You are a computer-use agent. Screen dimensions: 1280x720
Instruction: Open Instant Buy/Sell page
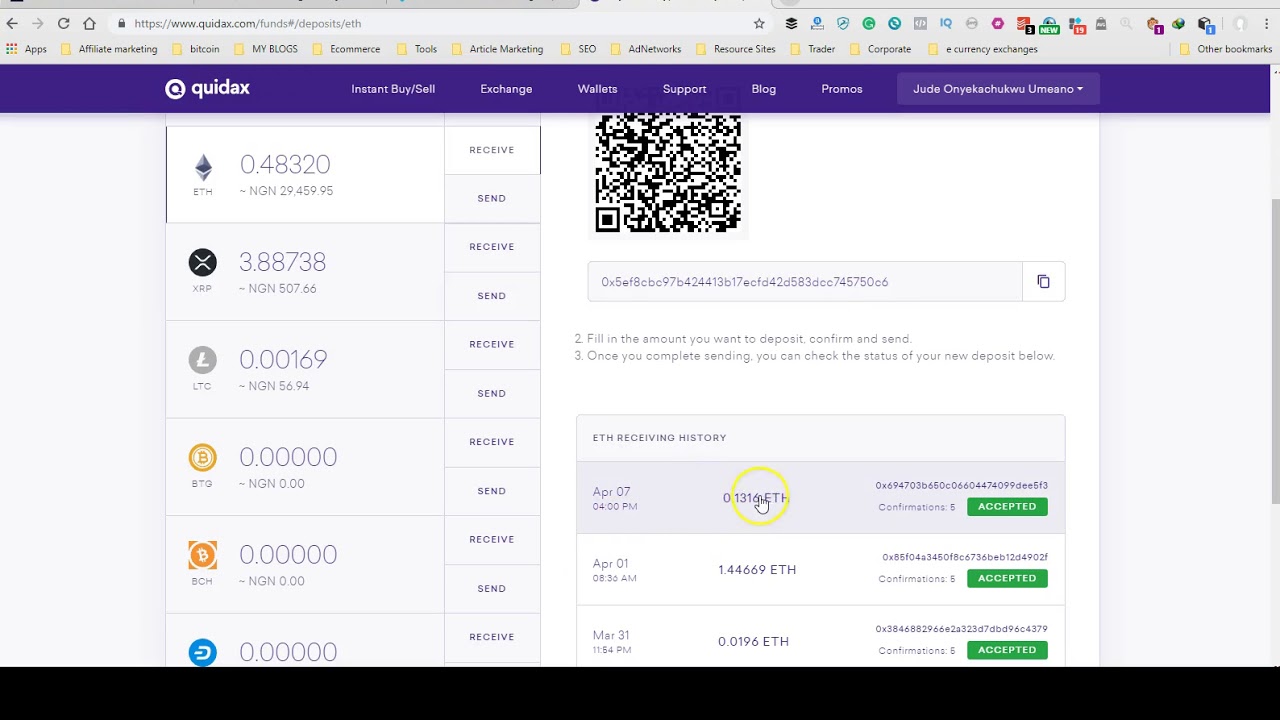pos(393,89)
